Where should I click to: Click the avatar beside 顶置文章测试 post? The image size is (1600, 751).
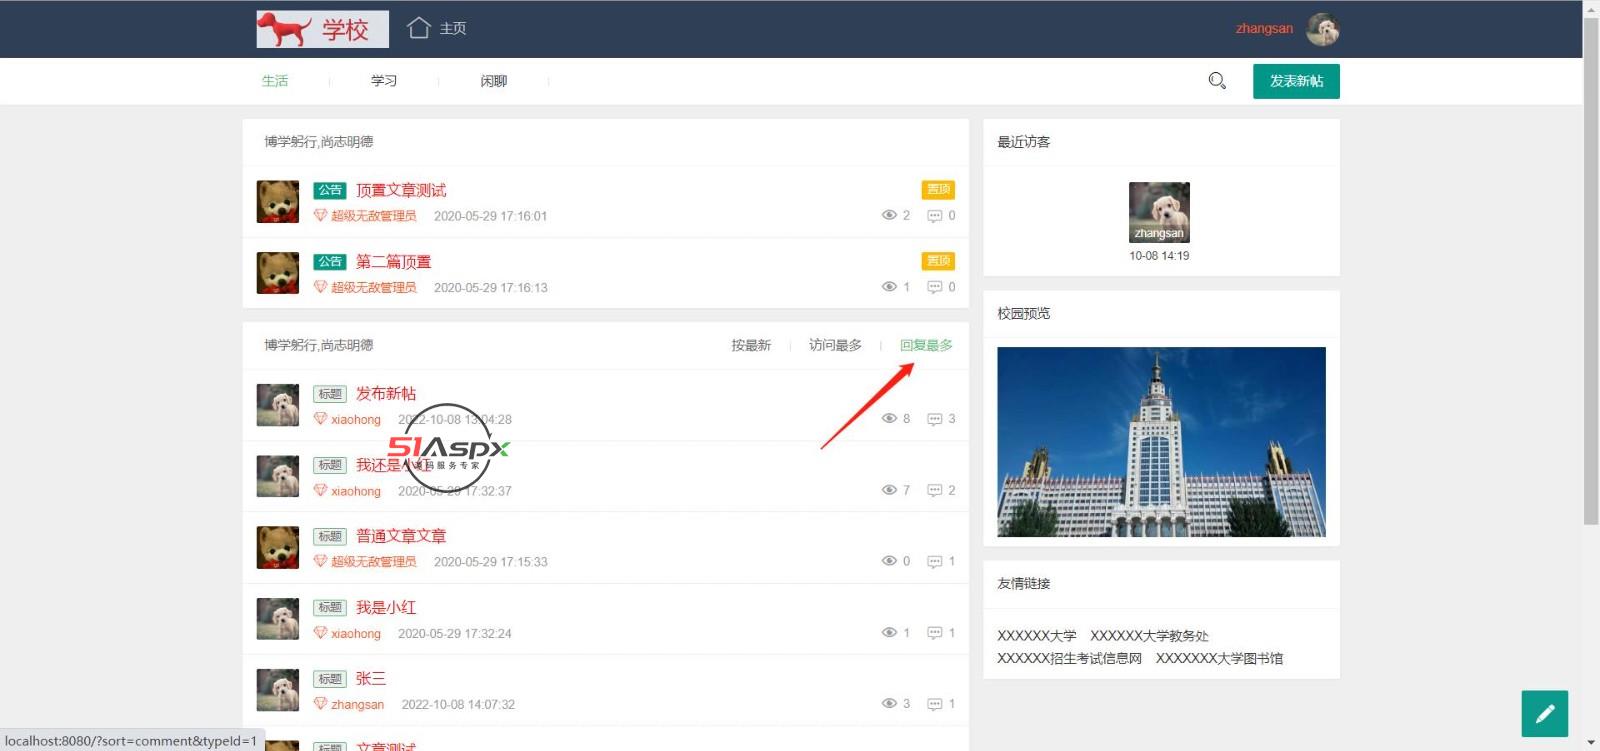(x=278, y=201)
